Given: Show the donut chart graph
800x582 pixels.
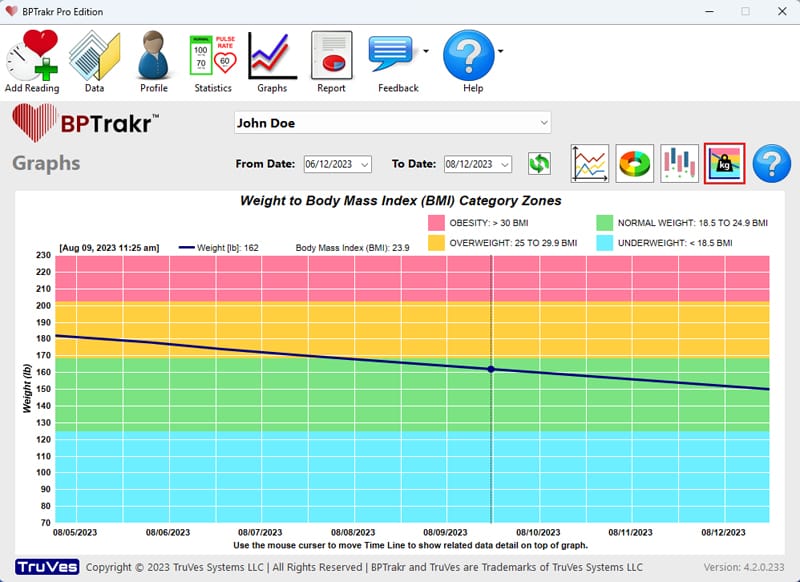Looking at the screenshot, I should click(634, 164).
